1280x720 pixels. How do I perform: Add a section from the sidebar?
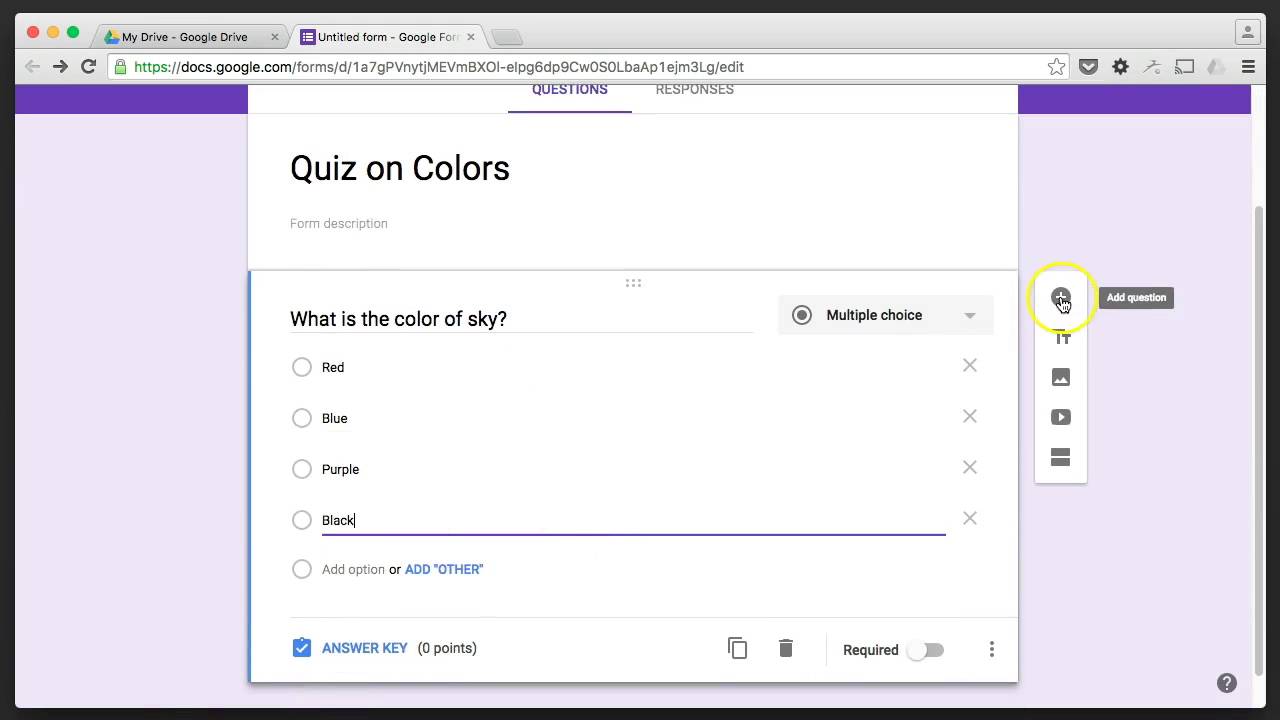click(1060, 457)
